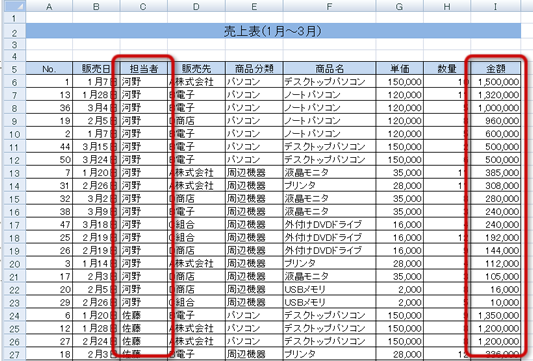This screenshot has height=361, width=533.
Task: Click the No. 36 cell in column A
Action: 49,107
